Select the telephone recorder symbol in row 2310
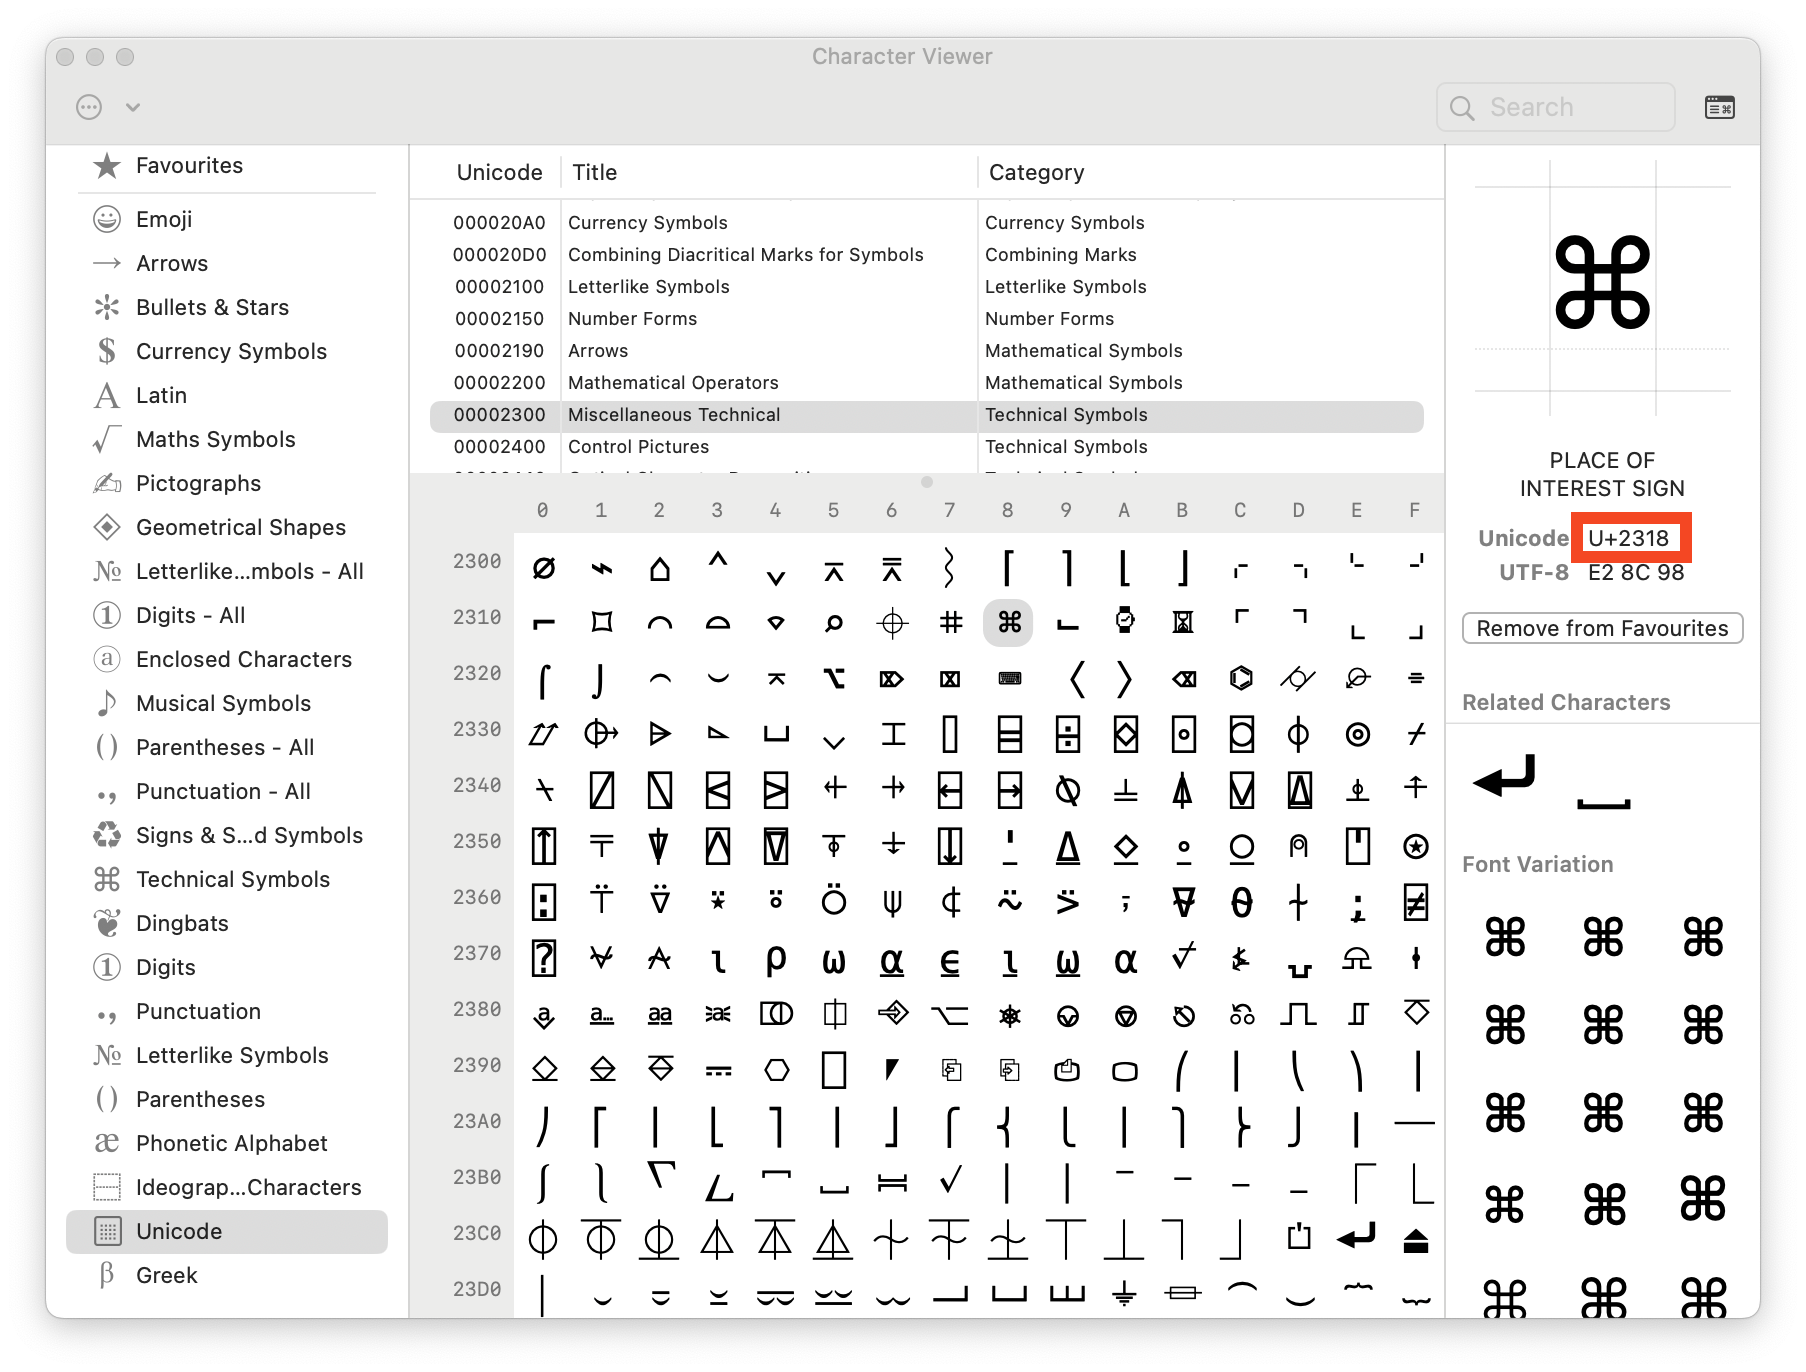Screen dimensions: 1806x1372 point(834,622)
